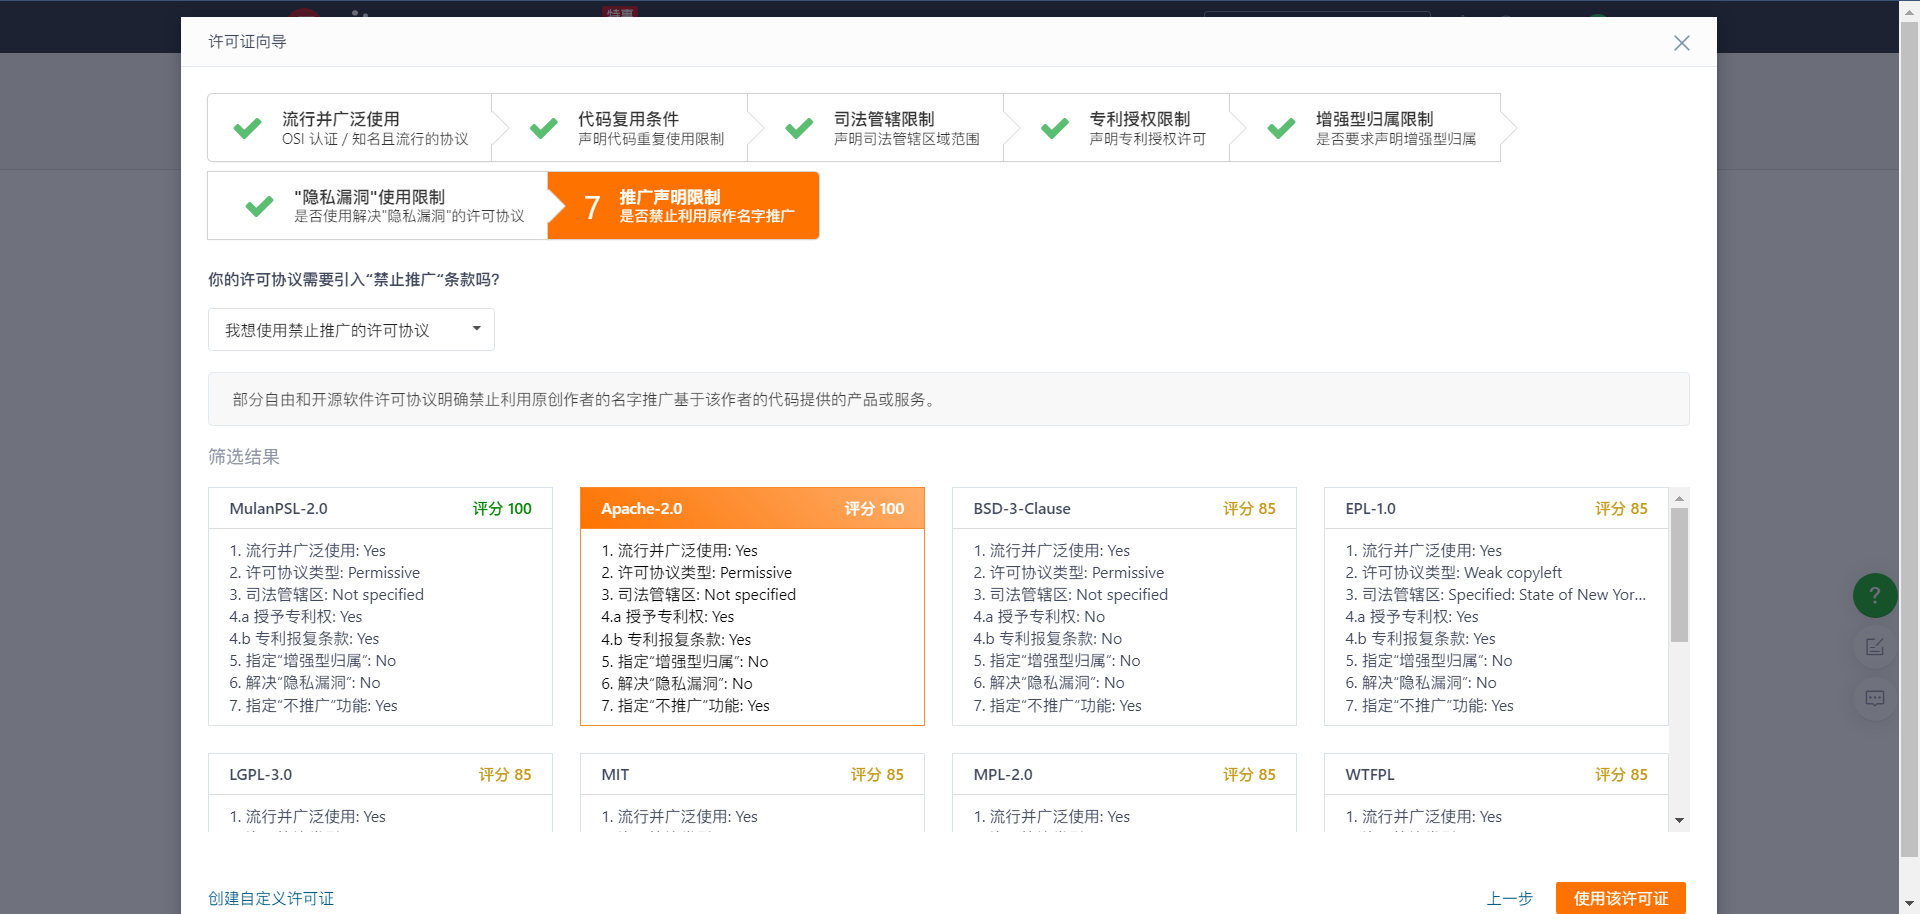
Task: Click 创建自定义许可证 link
Action: [x=271, y=898]
